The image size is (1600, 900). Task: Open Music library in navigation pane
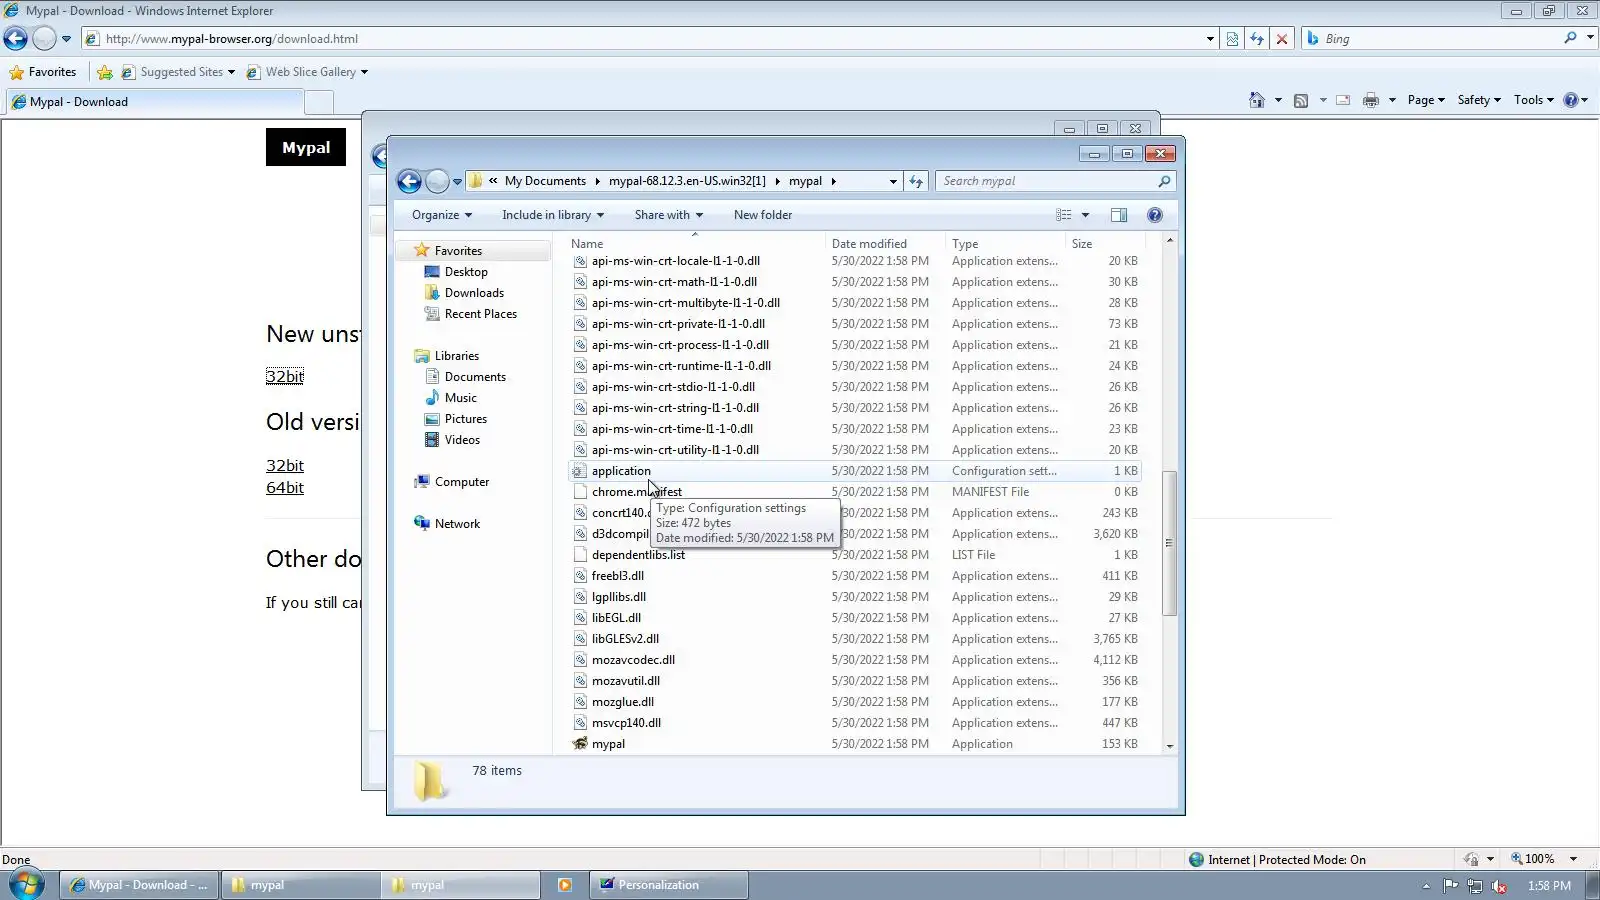460,398
